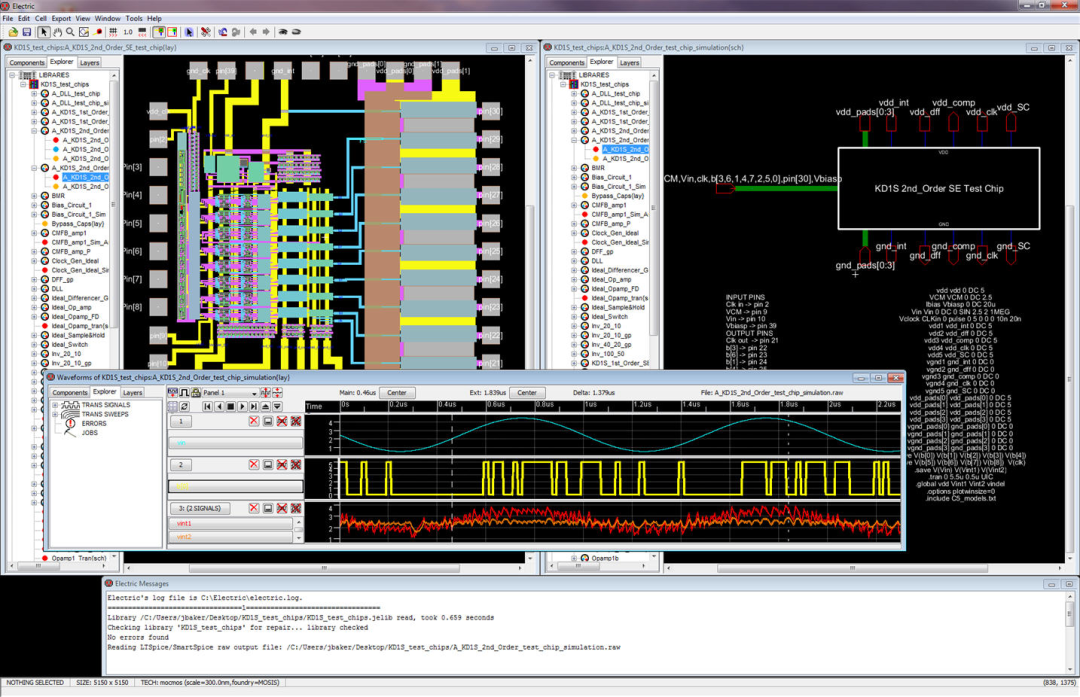Image resolution: width=1080 pixels, height=697 pixels.
Task: Select the Pan hand tool
Action: [57, 32]
